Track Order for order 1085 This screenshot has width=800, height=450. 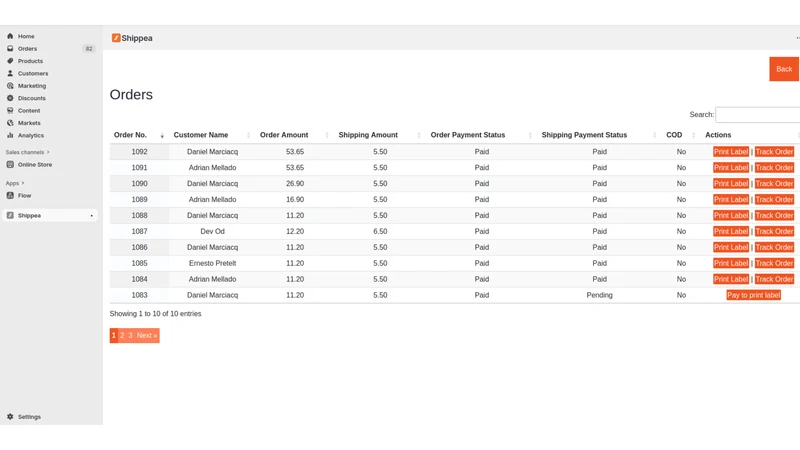[774, 263]
